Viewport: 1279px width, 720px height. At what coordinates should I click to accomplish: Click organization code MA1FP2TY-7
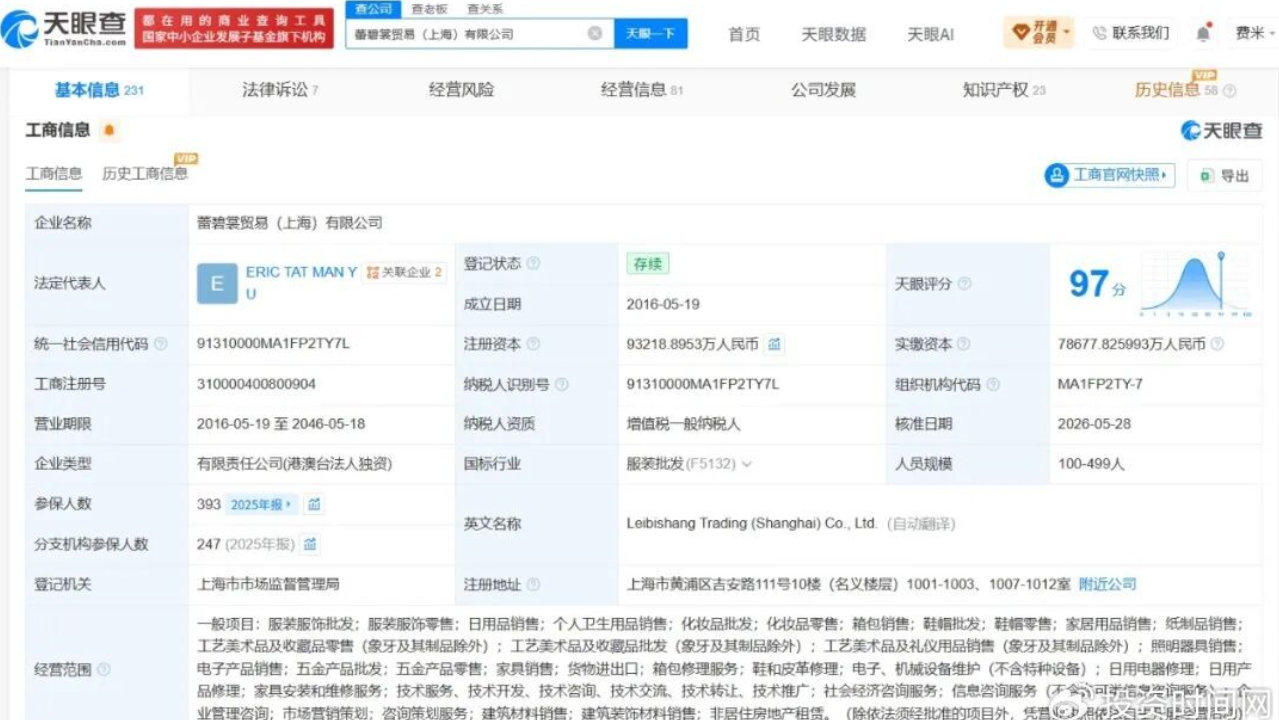pos(1100,384)
